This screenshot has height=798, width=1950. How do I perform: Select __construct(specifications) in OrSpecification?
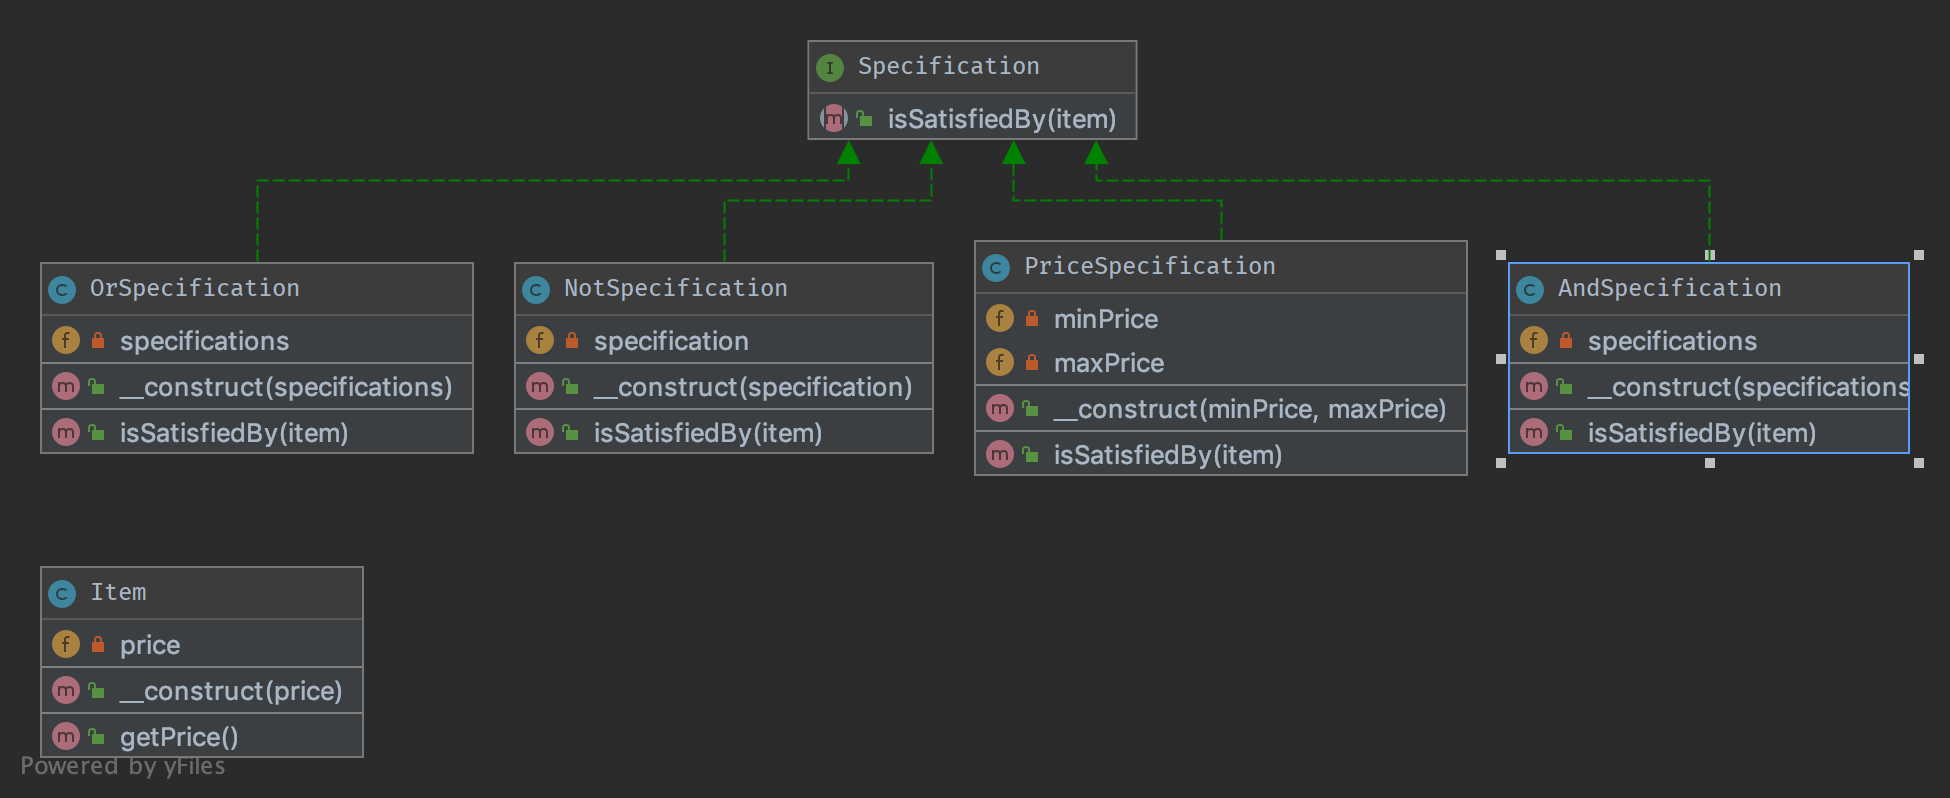(285, 387)
